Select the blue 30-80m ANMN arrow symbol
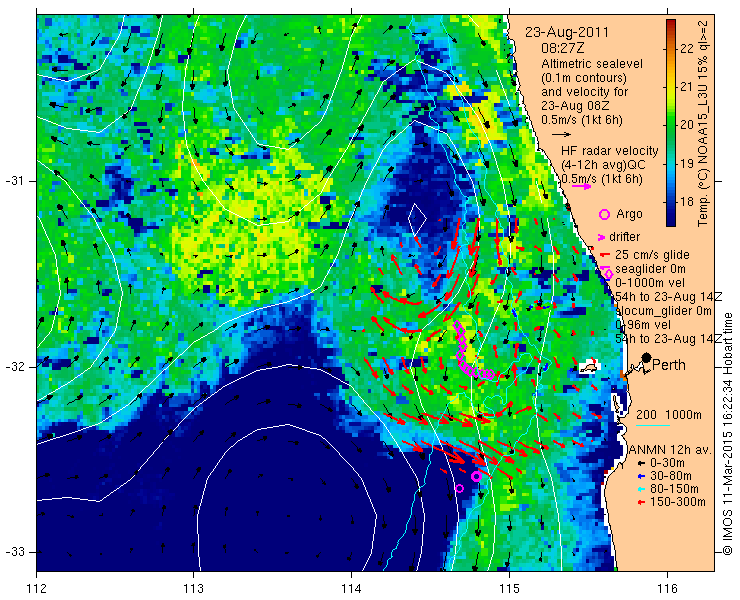Viewport: 740px width, 600px height. pos(640,476)
